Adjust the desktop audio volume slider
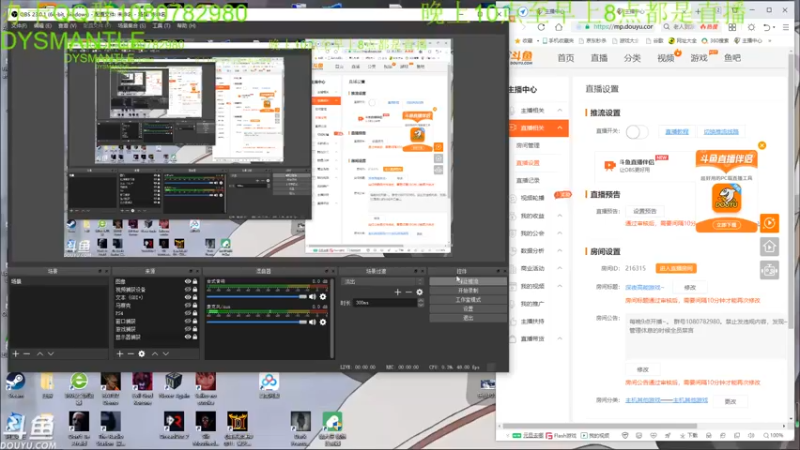The image size is (800, 450). pos(257,296)
